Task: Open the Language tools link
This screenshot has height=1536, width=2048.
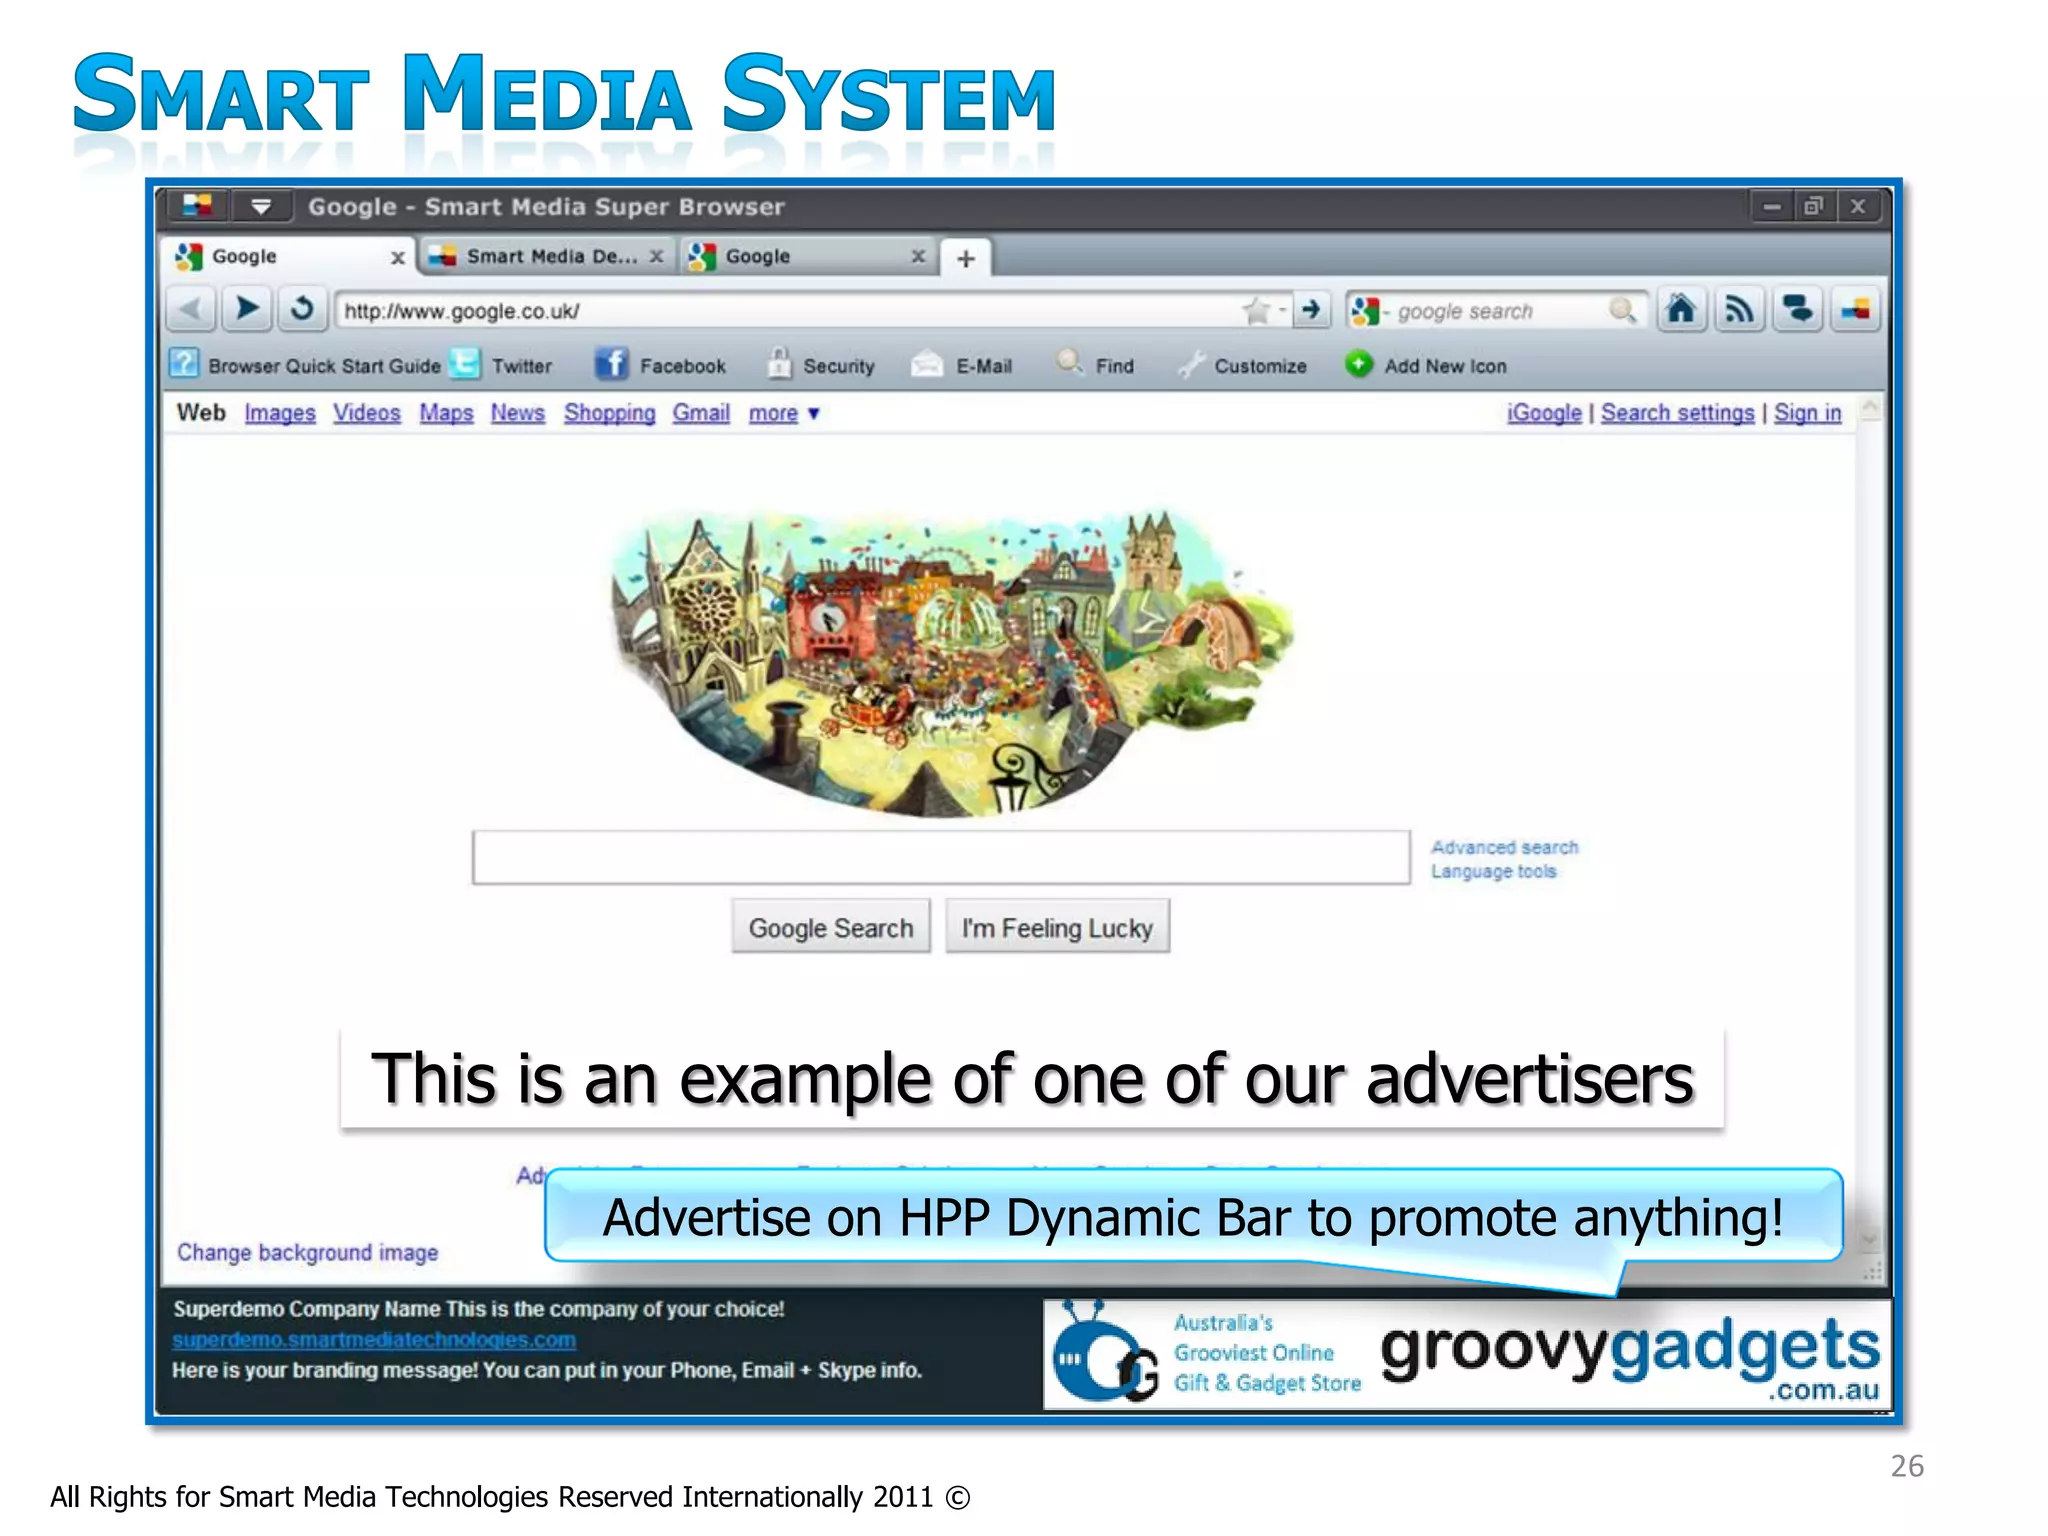Action: pyautogui.click(x=1493, y=871)
